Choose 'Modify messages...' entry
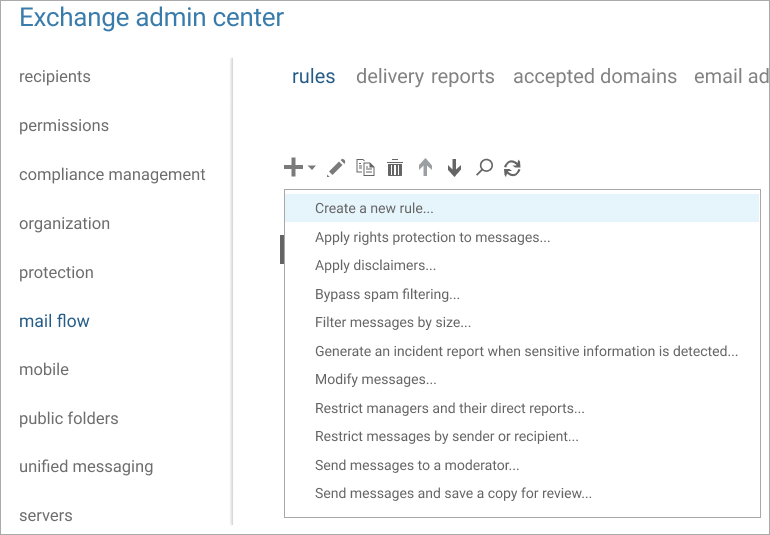770x535 pixels. click(522, 379)
